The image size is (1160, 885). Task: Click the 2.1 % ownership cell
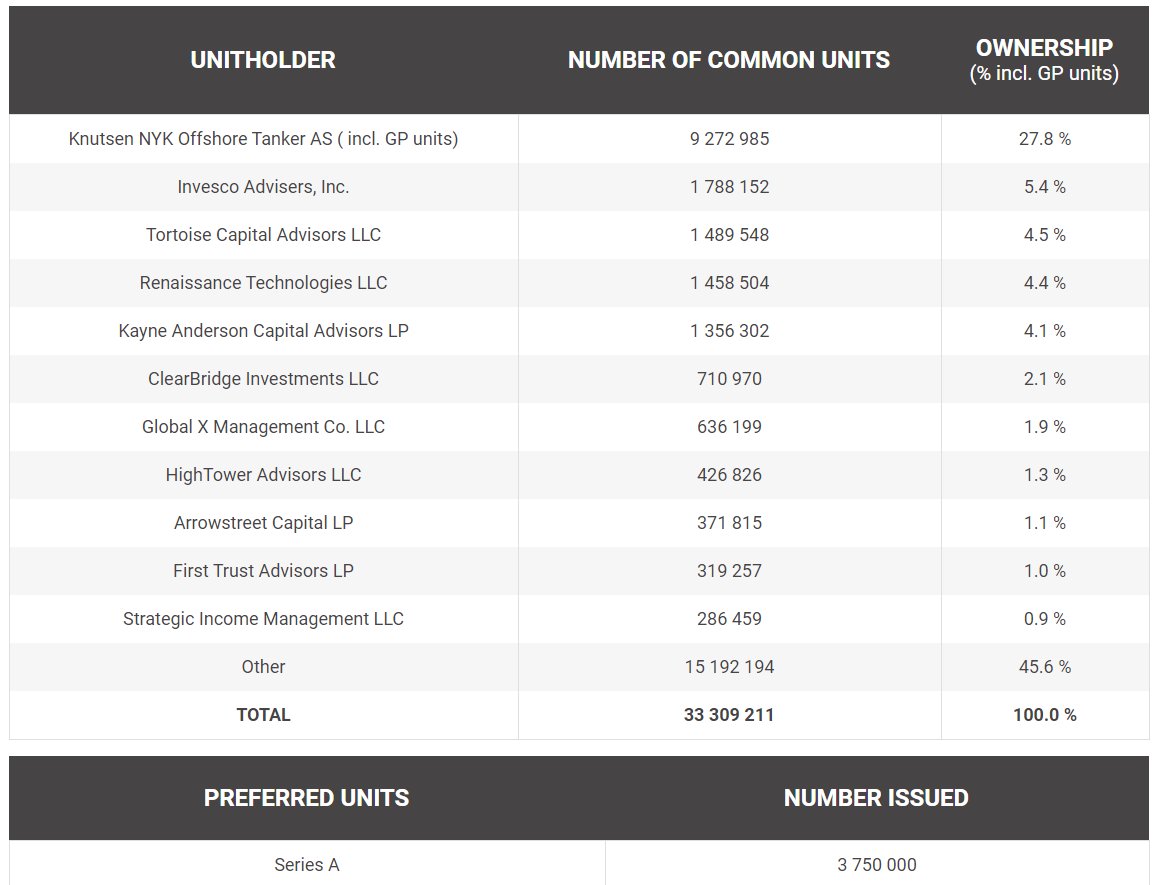tap(1045, 379)
